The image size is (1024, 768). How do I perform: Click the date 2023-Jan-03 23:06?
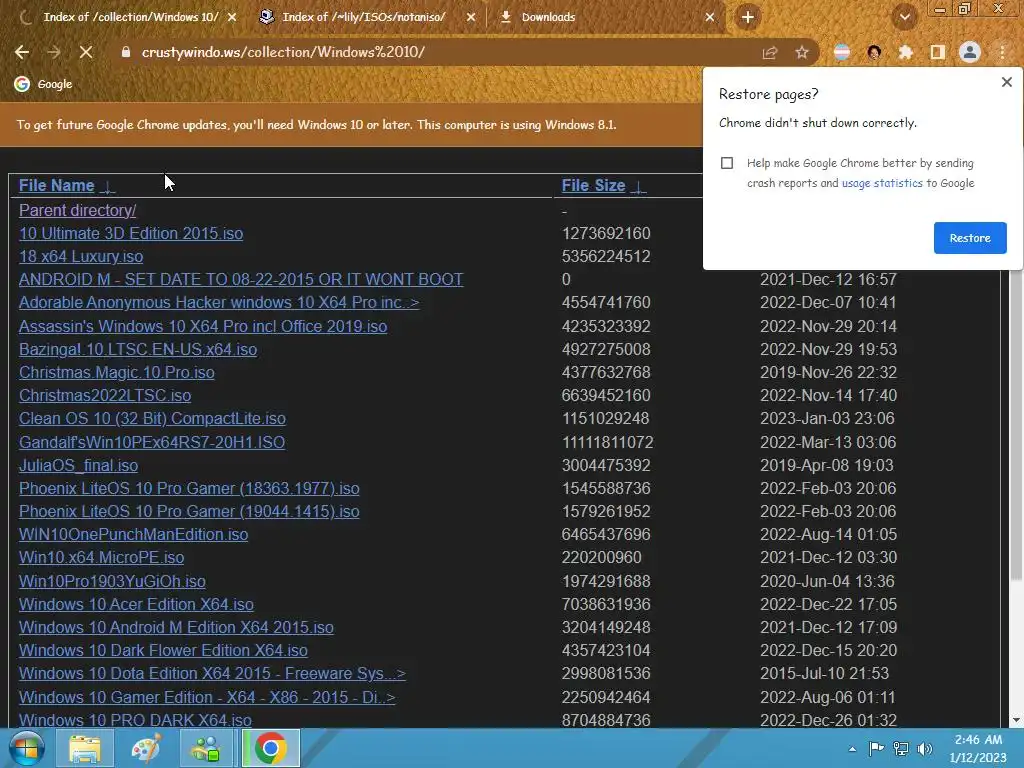click(827, 418)
